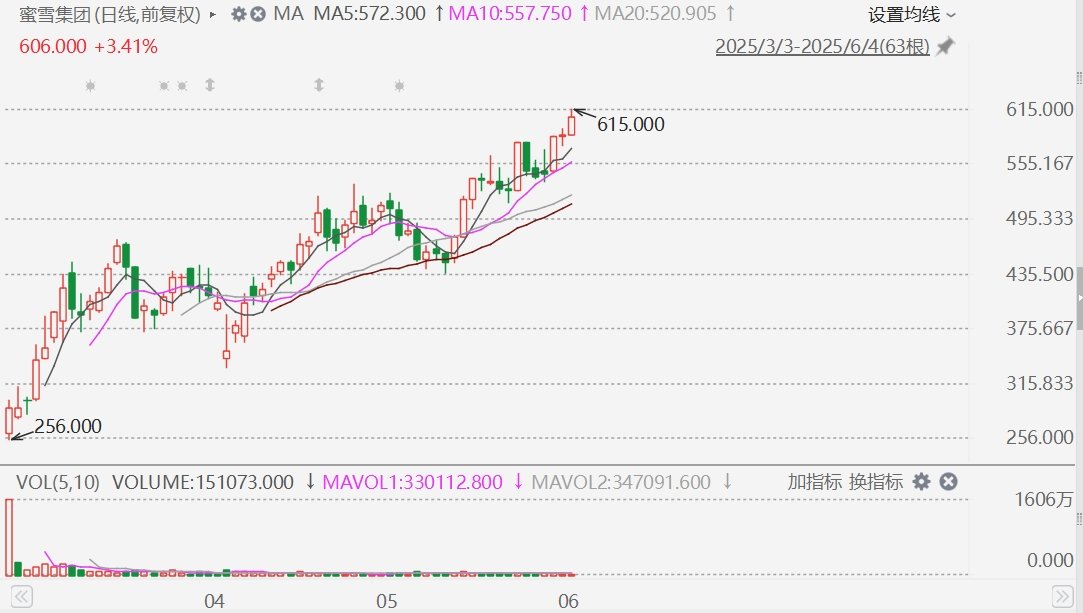Click the leftmost star event marker
Screen dimensions: 1083x613
tap(90, 86)
